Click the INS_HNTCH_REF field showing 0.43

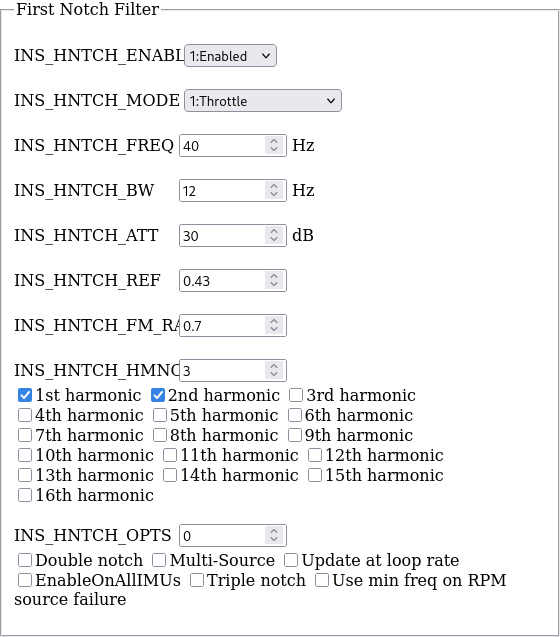click(233, 280)
